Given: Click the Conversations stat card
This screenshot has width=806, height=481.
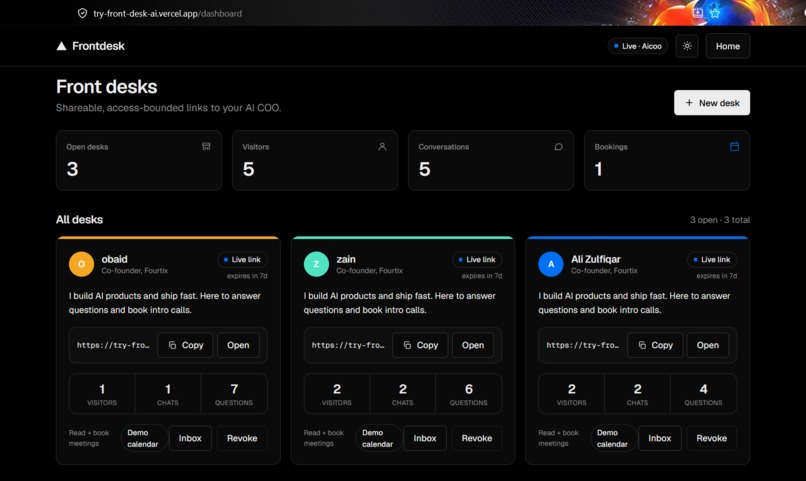Looking at the screenshot, I should coord(491,160).
